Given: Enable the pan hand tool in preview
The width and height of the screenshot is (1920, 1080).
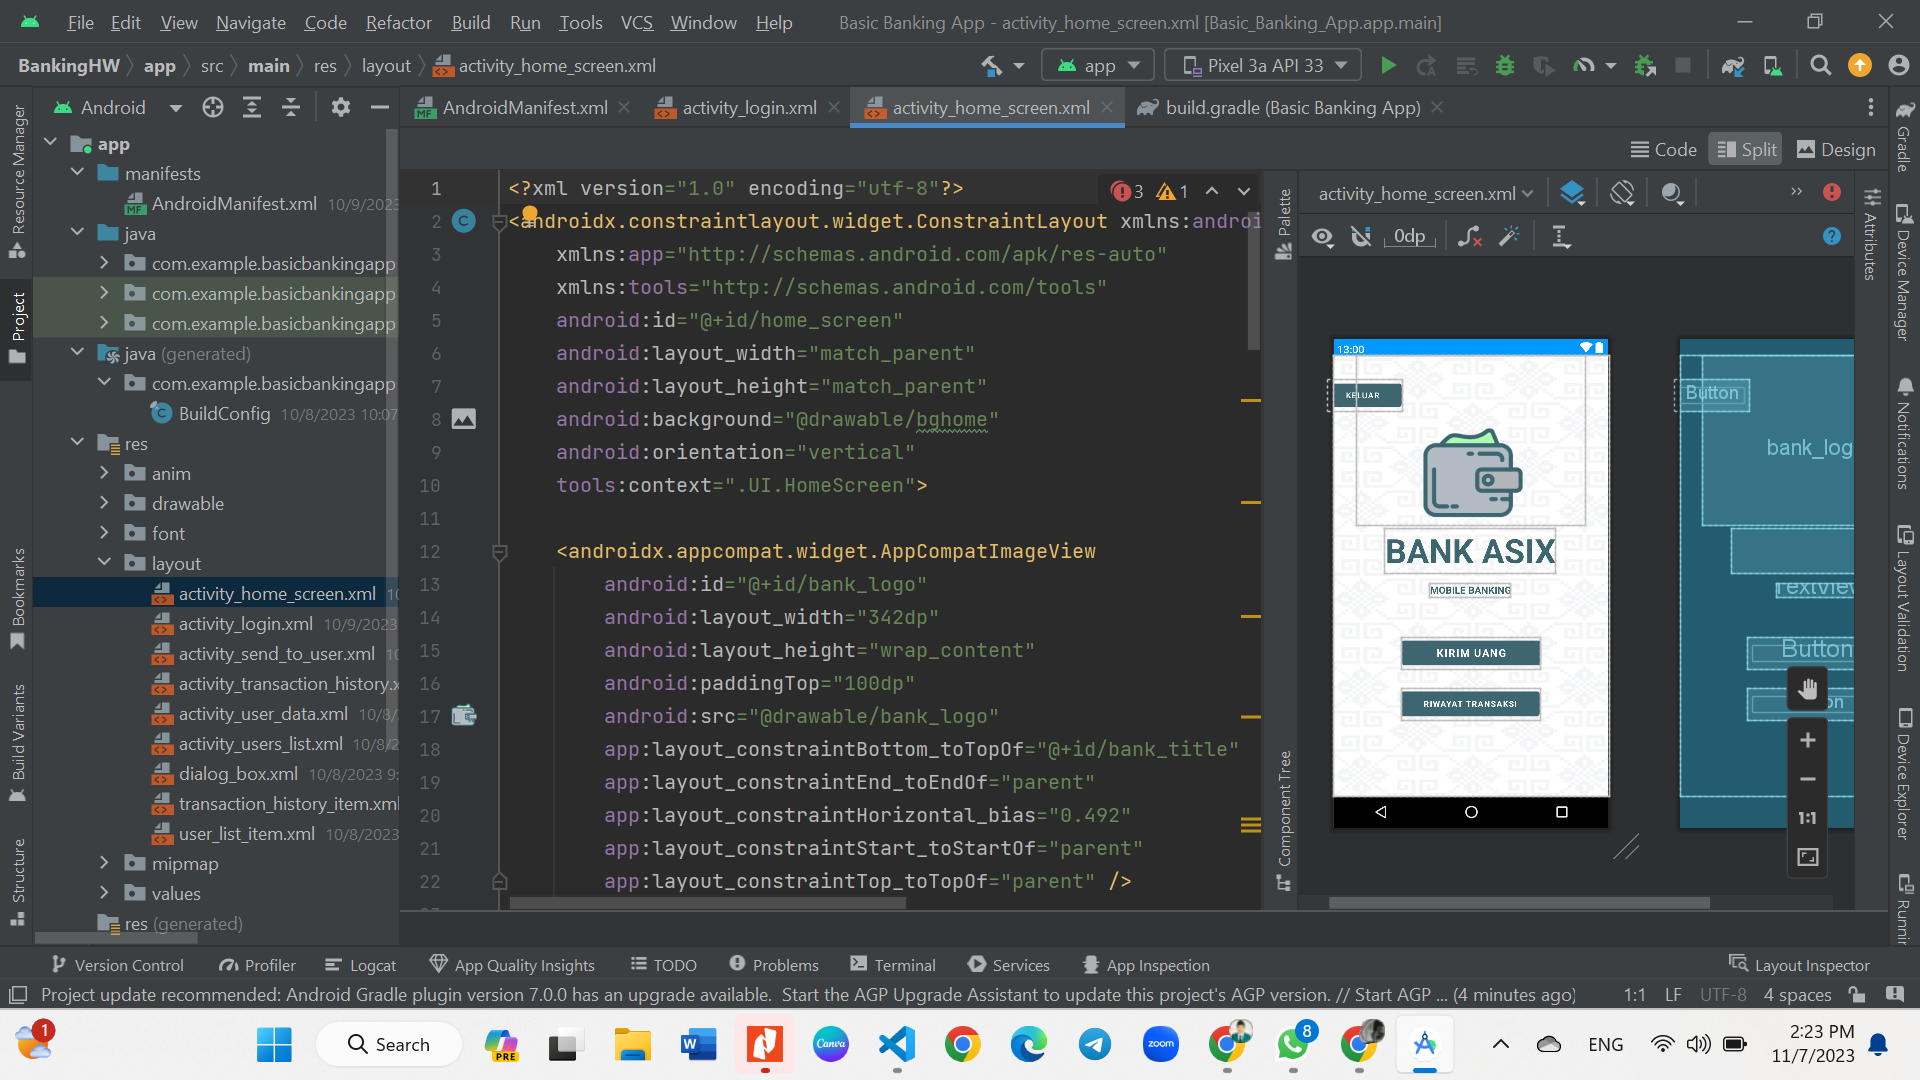Looking at the screenshot, I should pos(1807,689).
